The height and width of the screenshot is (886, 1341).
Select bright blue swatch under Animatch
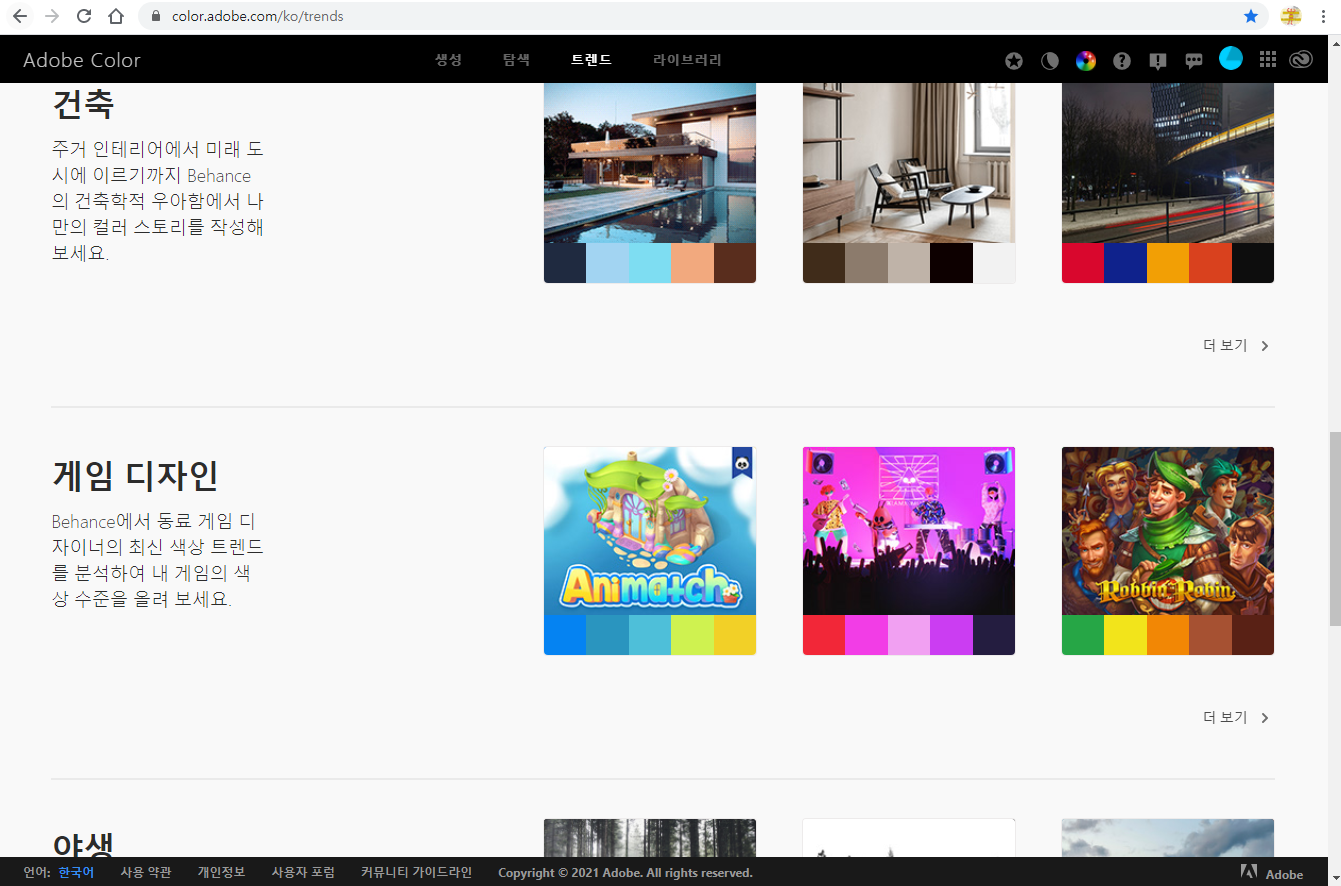(565, 635)
